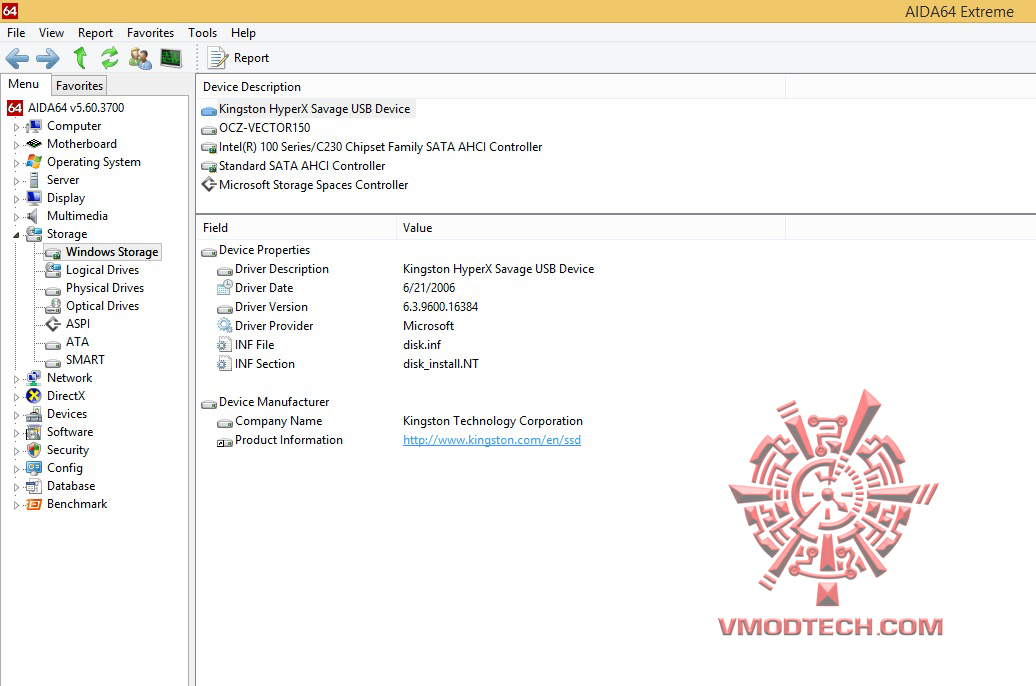The image size is (1036, 686).
Task: Select Motherboard icon in tree
Action: pyautogui.click(x=34, y=144)
